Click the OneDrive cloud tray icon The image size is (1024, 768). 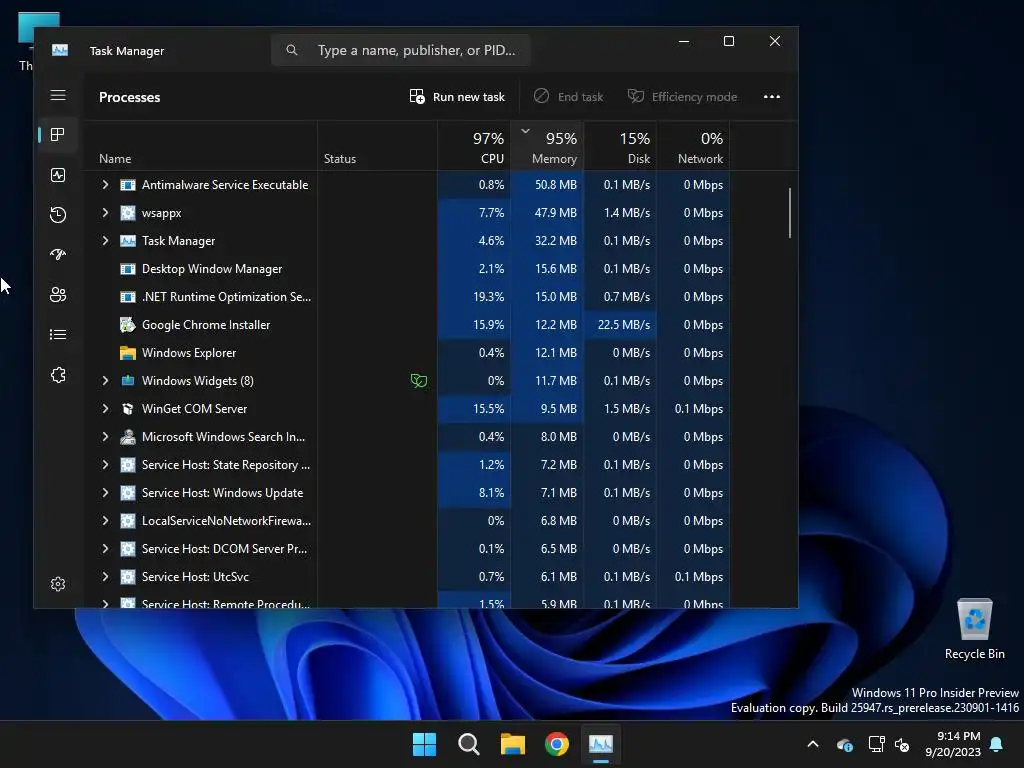click(x=844, y=744)
